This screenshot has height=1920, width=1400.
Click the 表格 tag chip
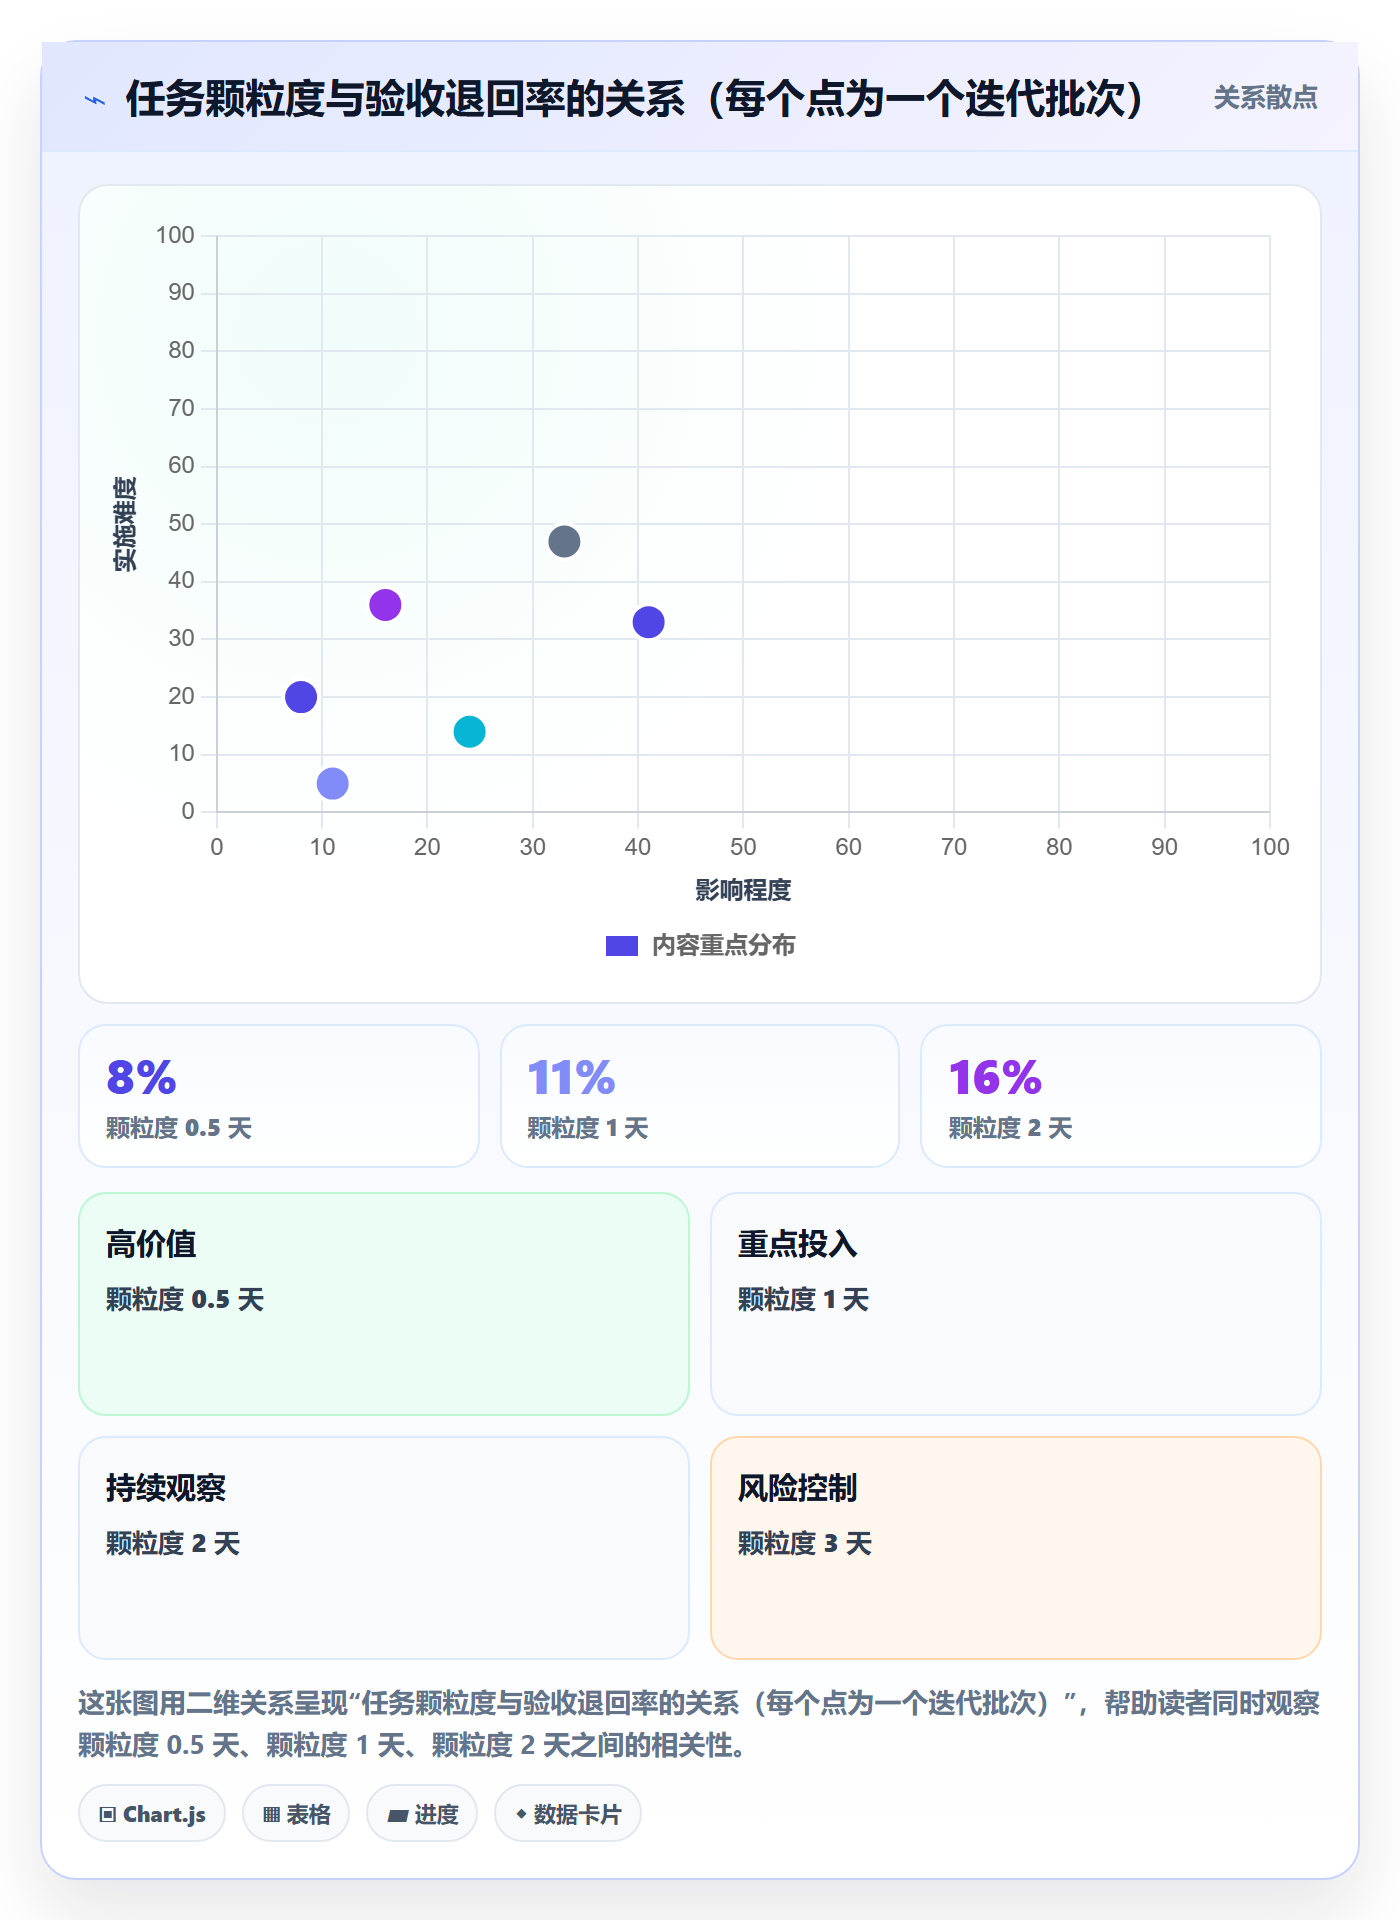pos(296,1814)
